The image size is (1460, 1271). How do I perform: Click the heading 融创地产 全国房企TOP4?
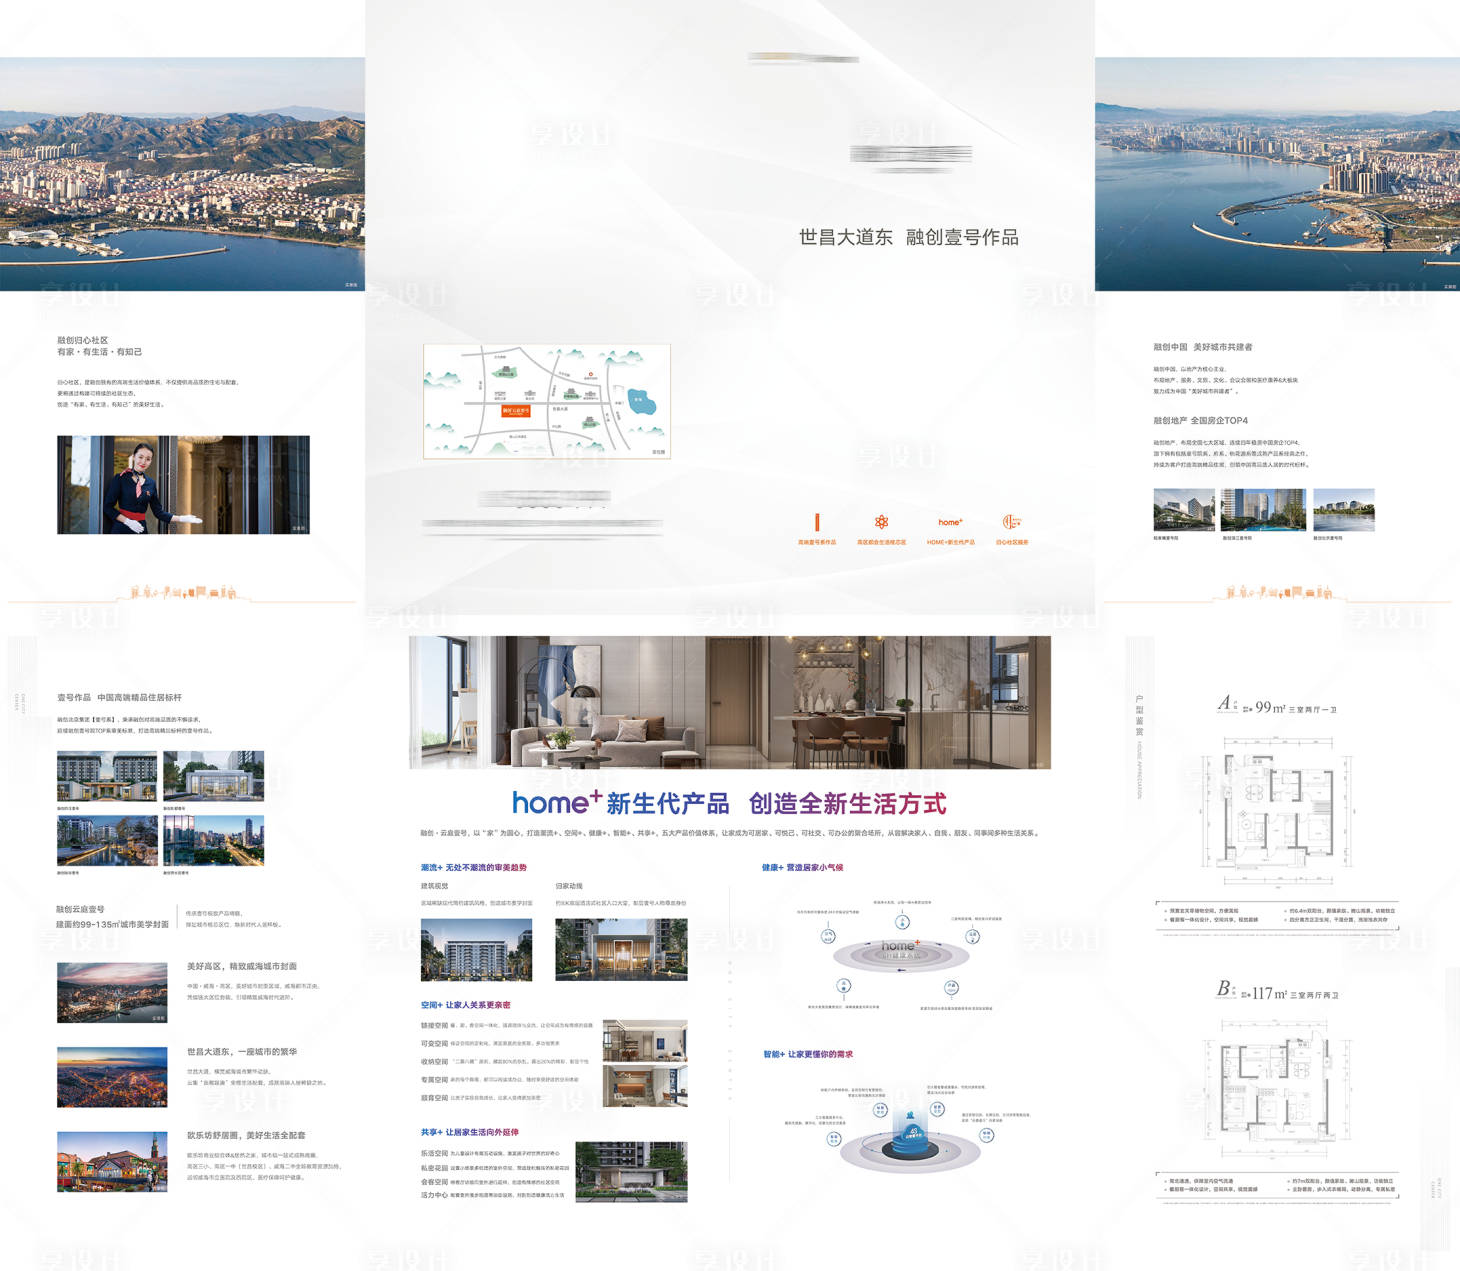click(1200, 420)
